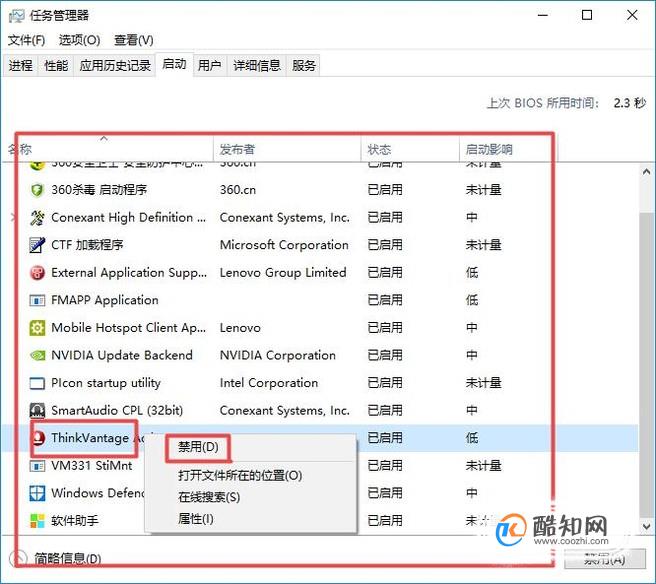Select the 启动 tab
656x584 pixels.
point(174,64)
